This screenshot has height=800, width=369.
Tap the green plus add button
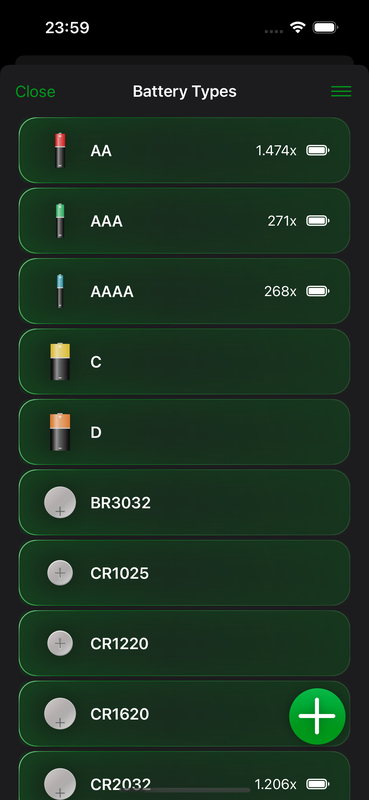(x=317, y=716)
